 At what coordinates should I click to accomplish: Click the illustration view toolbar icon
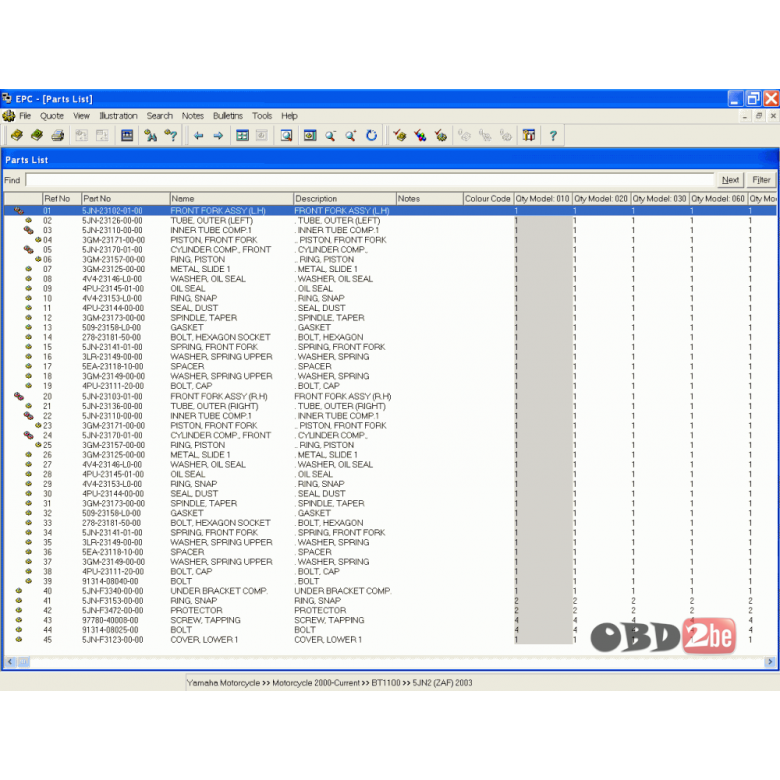(x=310, y=135)
